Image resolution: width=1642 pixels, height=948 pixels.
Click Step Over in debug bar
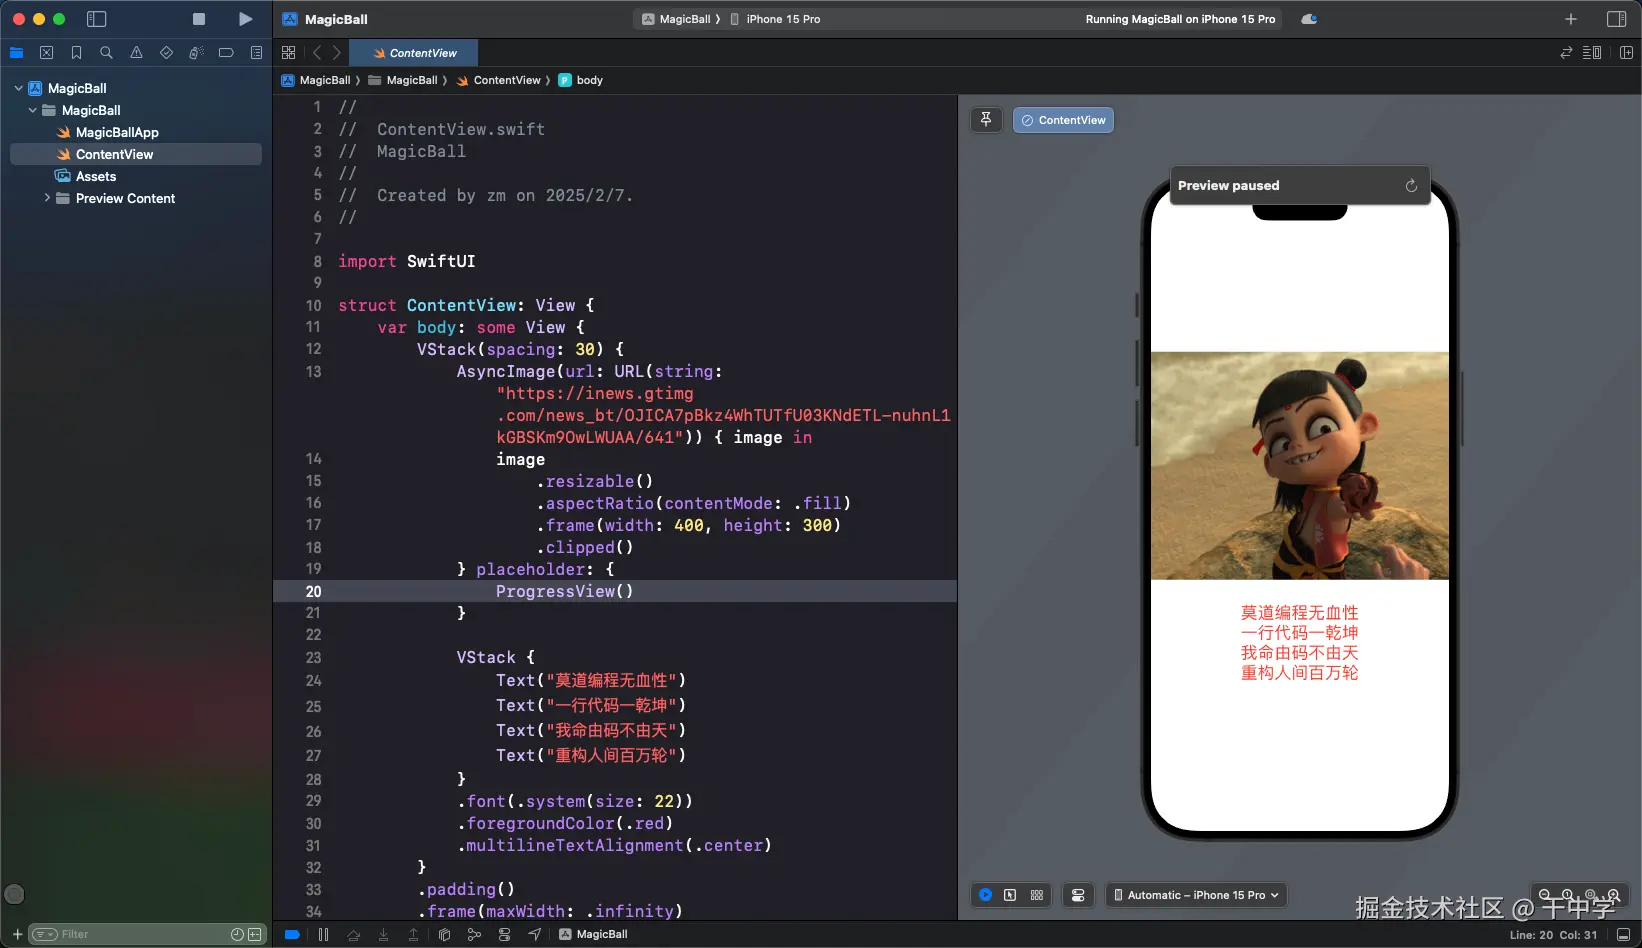click(353, 934)
